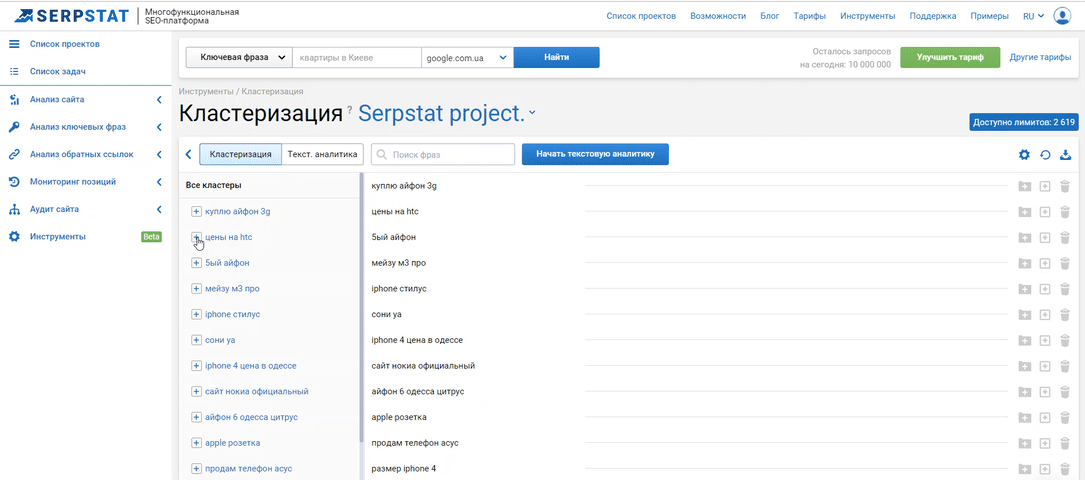This screenshot has width=1085, height=480.
Task: Click the help question mark next to Кластеризация
Action: pos(349,109)
